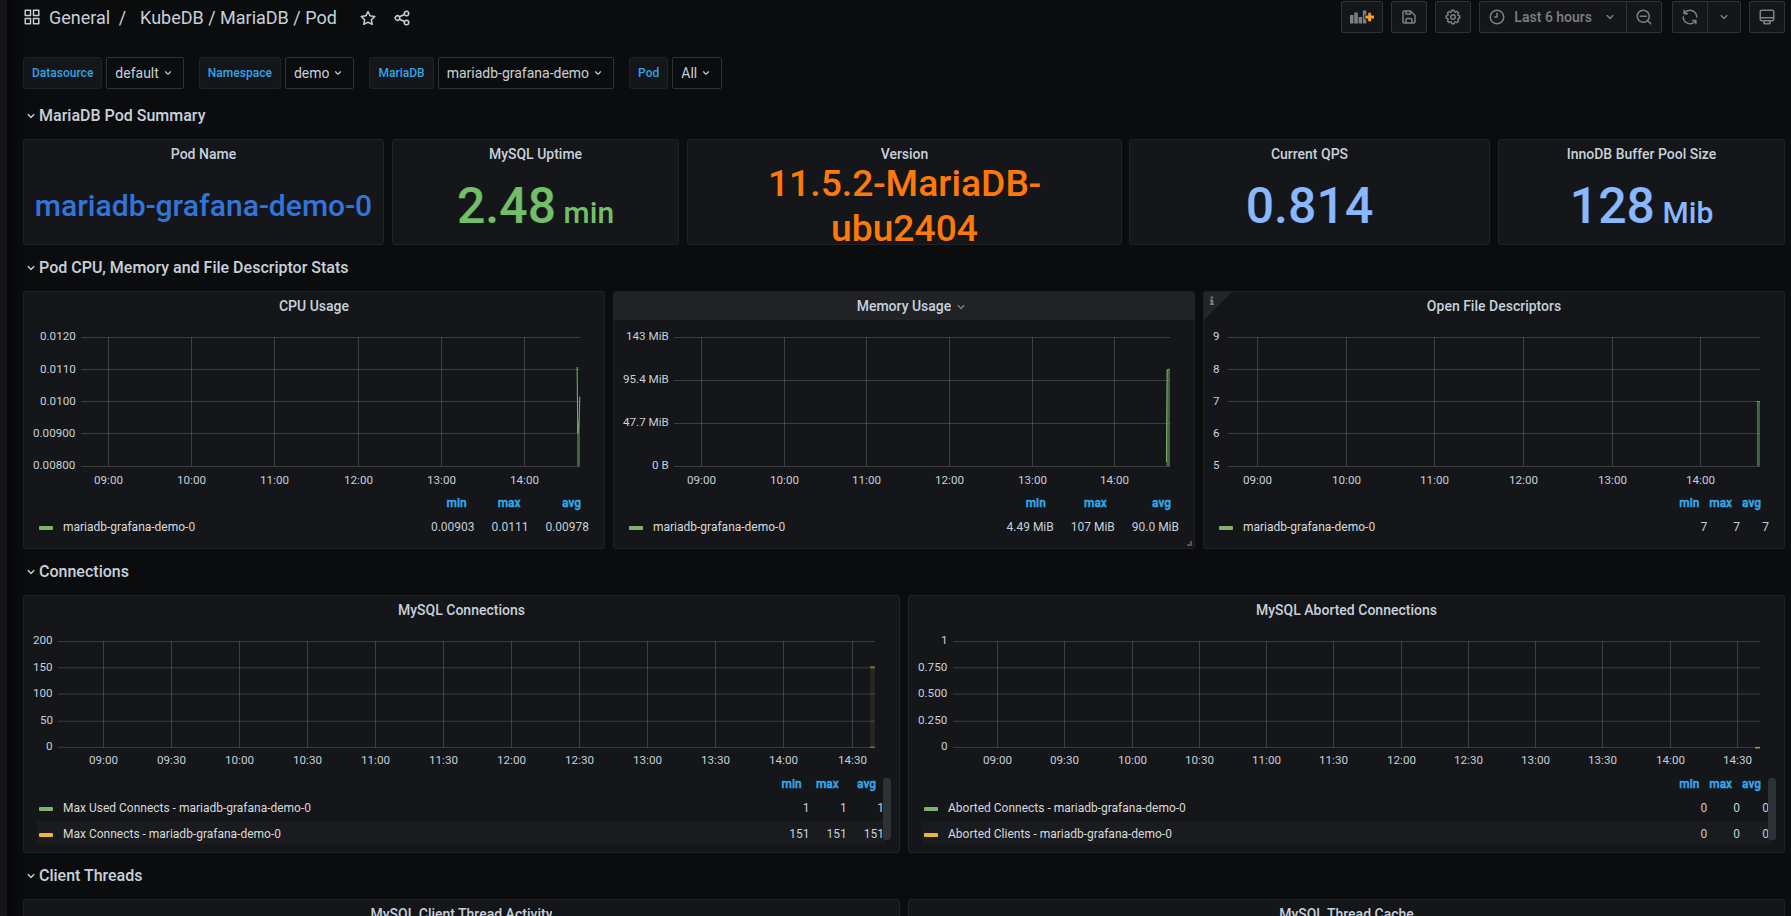Add a new panel to dashboard

click(1362, 17)
